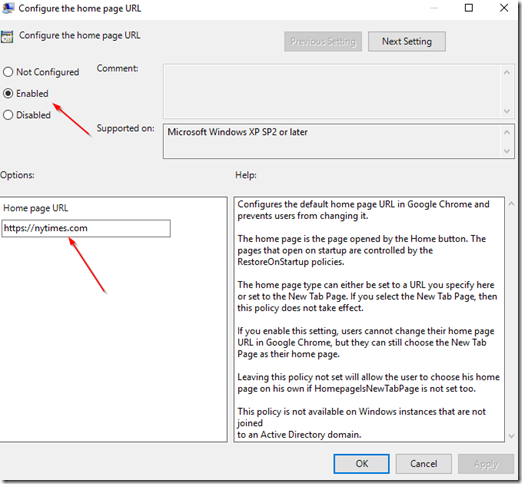Click the Supported on up scroll arrow
This screenshot has height=484, width=522.
[x=507, y=132]
